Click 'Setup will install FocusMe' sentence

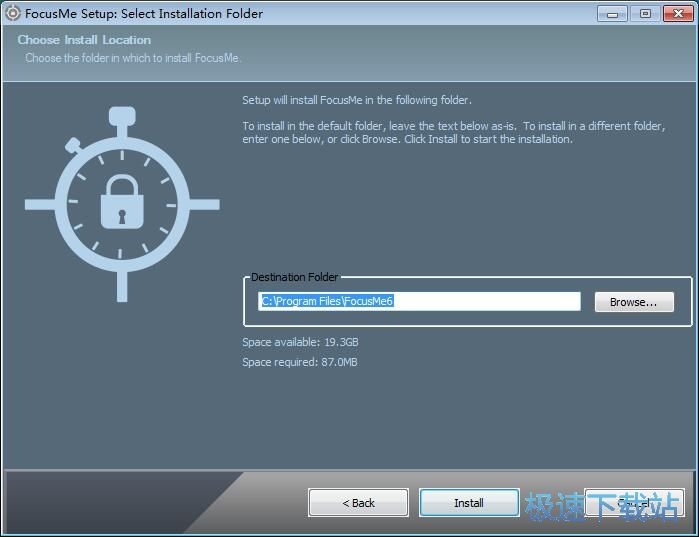[357, 100]
